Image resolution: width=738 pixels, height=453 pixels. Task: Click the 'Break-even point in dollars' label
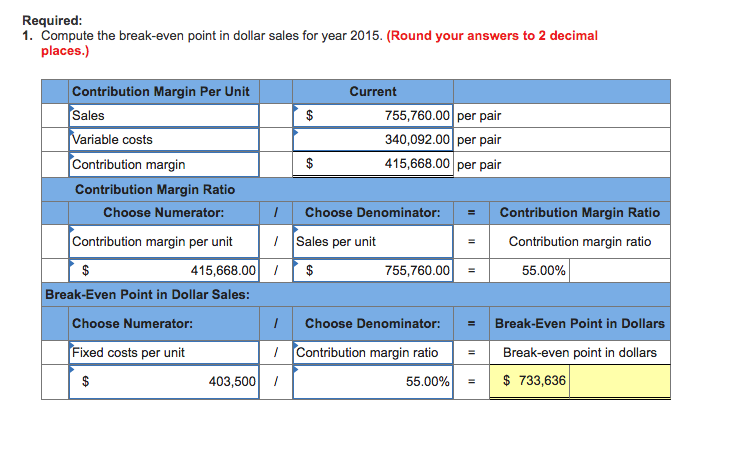pos(580,353)
